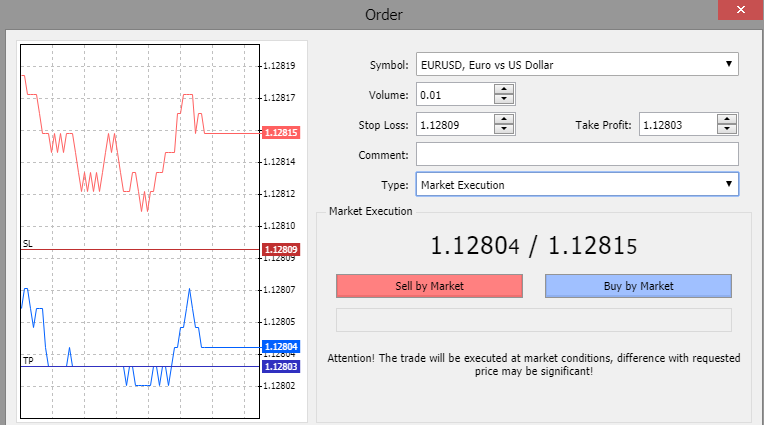764x425 pixels.
Task: Click the TP line on chart
Action: point(140,367)
